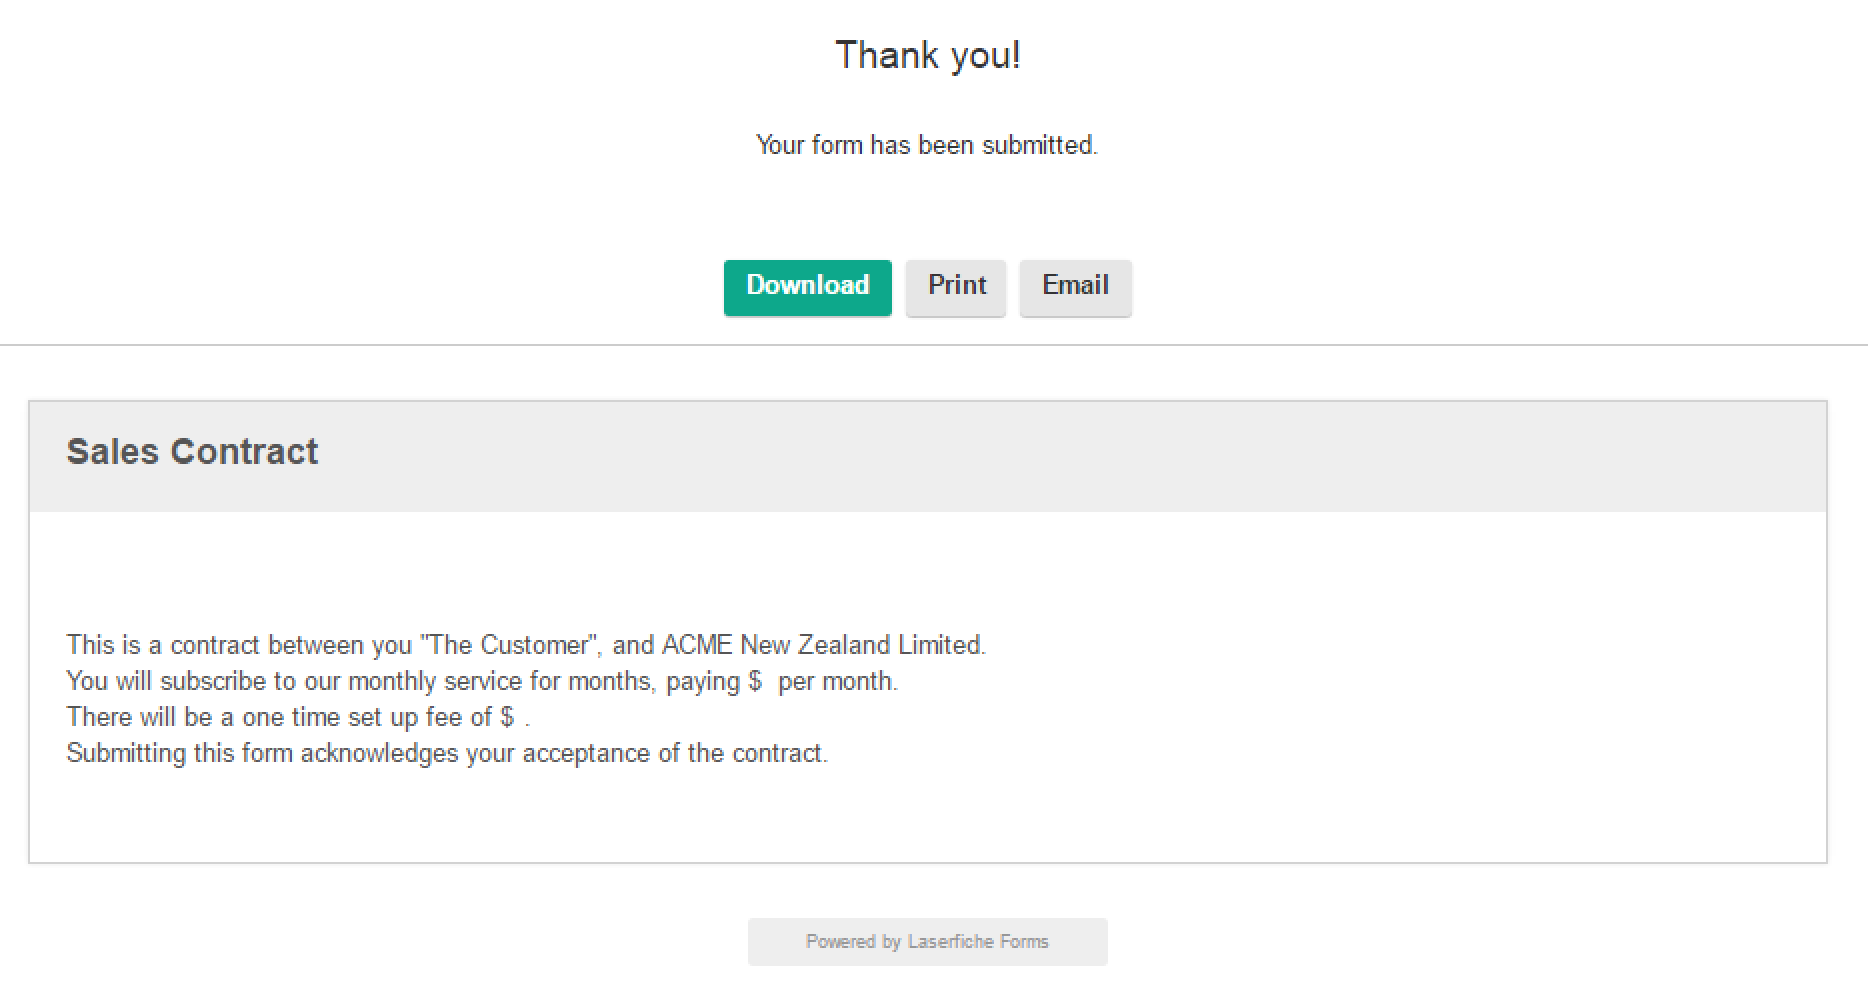Click the dollar sign after 'set up fee of'

[x=507, y=717]
